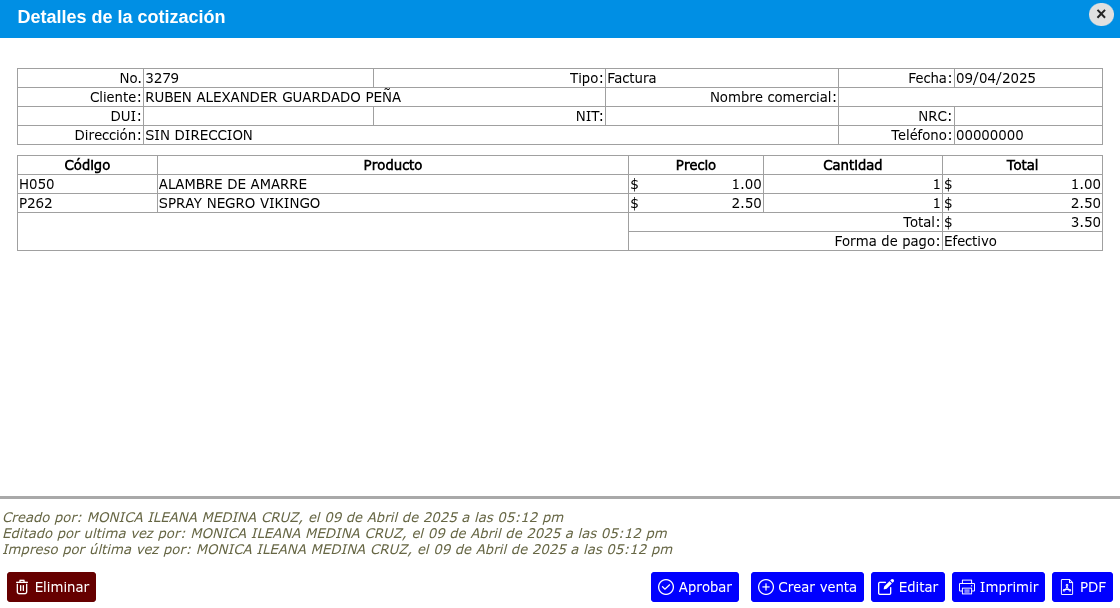The height and width of the screenshot is (608, 1120).
Task: Click the Crear venta button label
Action: point(817,587)
